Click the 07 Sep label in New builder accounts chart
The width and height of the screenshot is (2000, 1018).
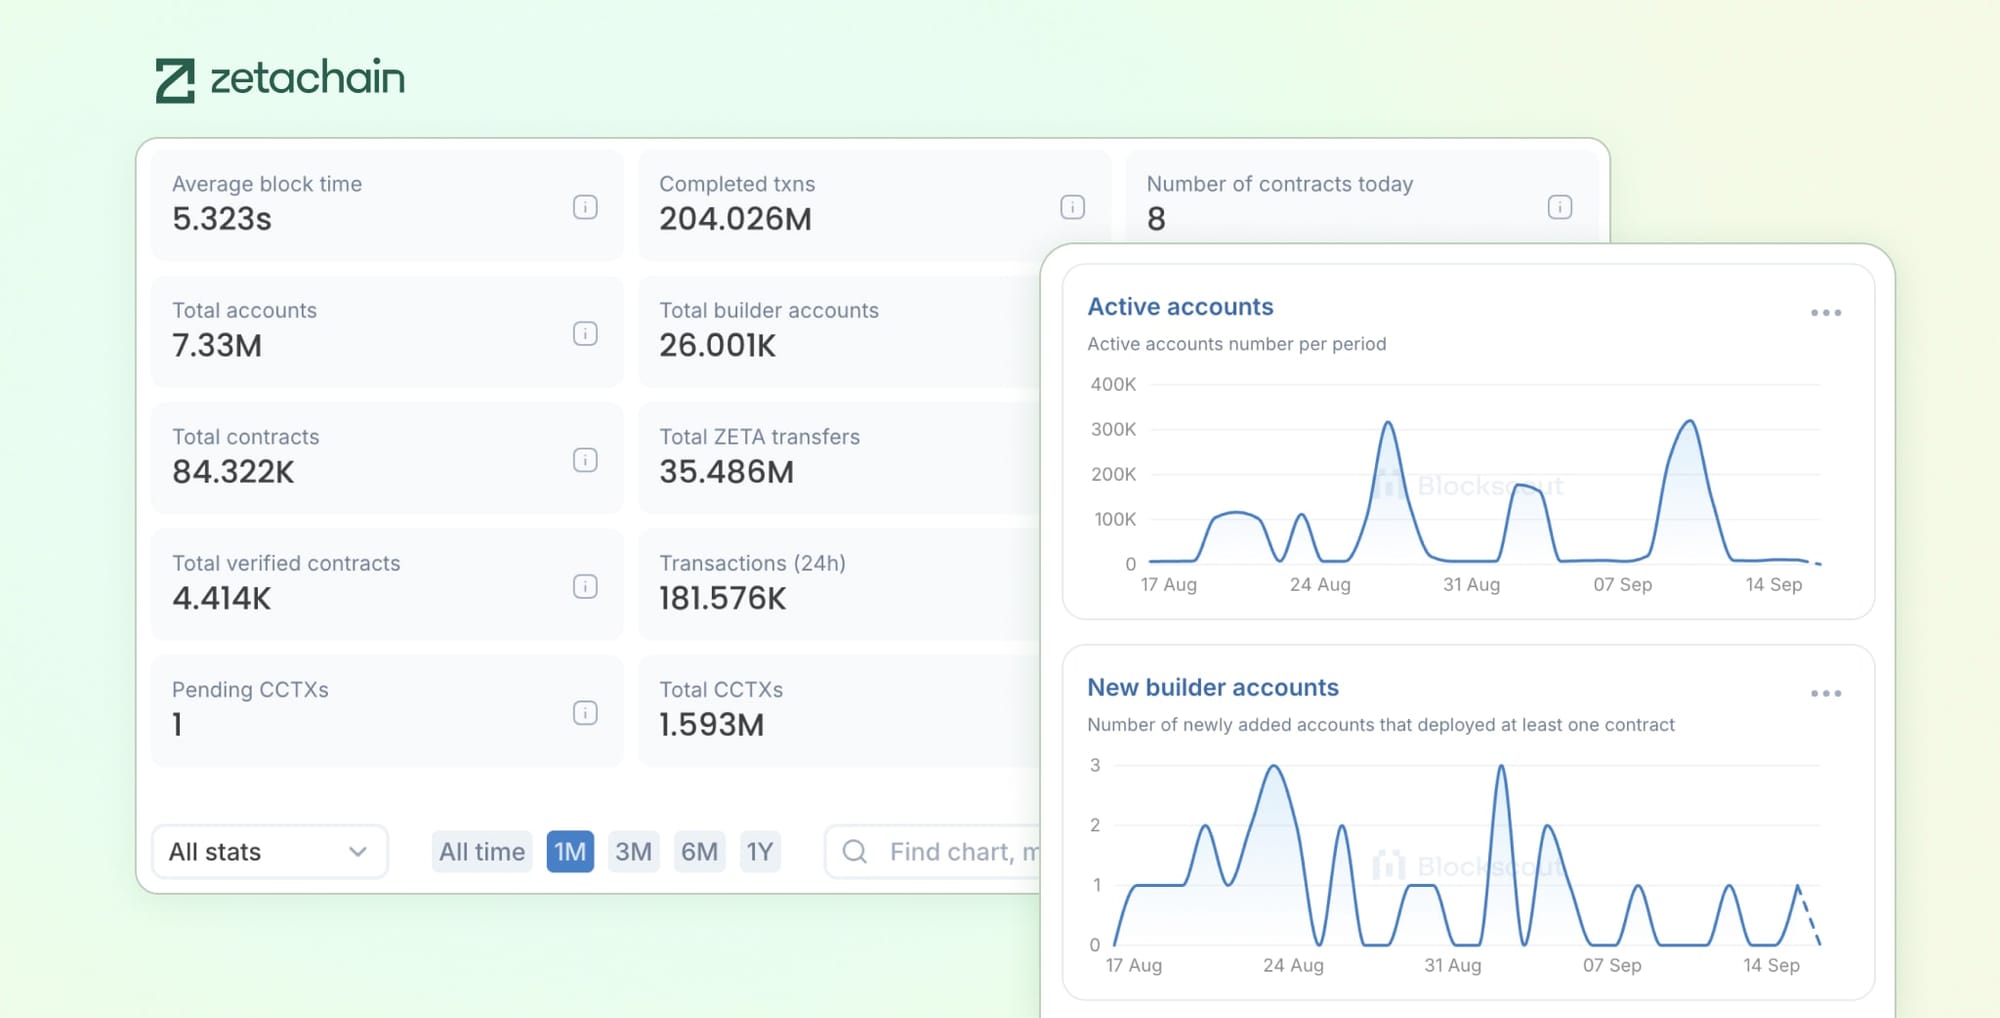tap(1612, 965)
